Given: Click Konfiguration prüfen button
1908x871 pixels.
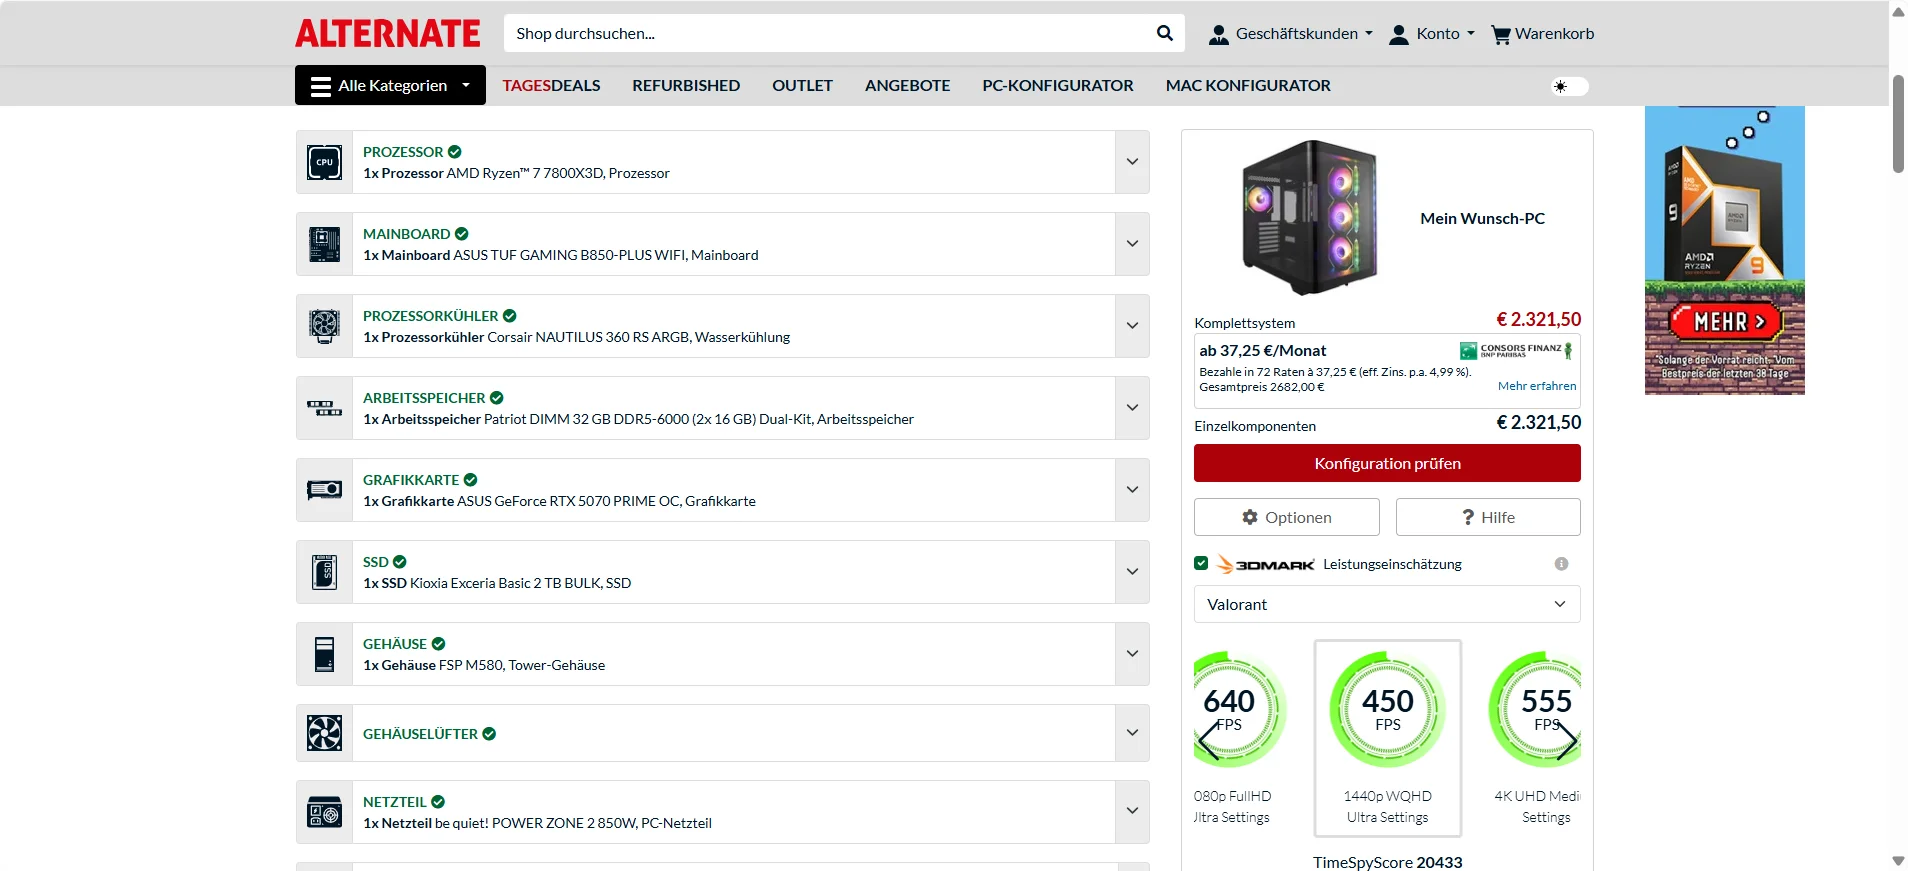Looking at the screenshot, I should (1387, 463).
